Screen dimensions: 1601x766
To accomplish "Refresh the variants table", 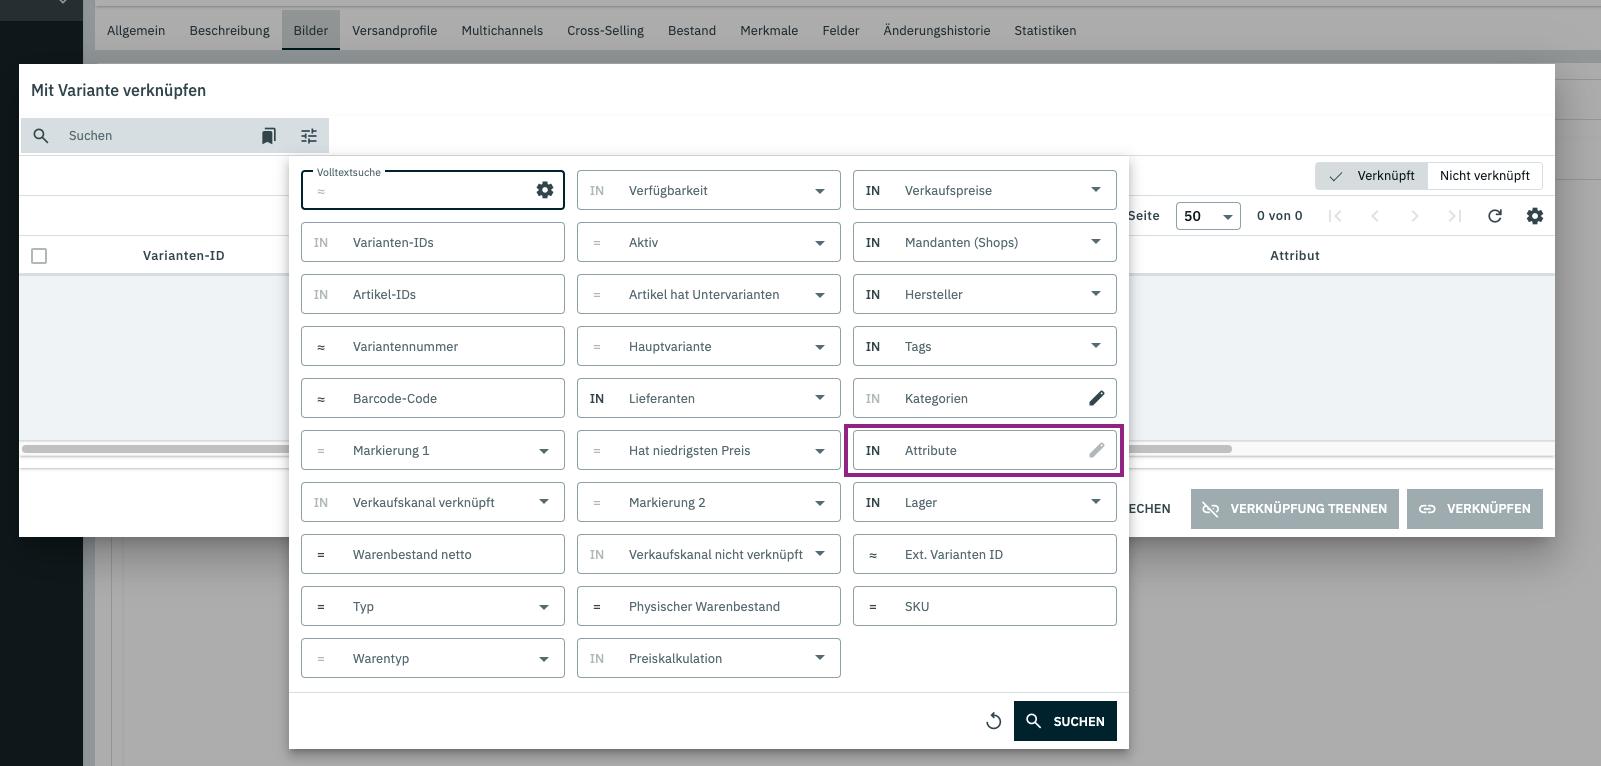I will pos(1494,216).
